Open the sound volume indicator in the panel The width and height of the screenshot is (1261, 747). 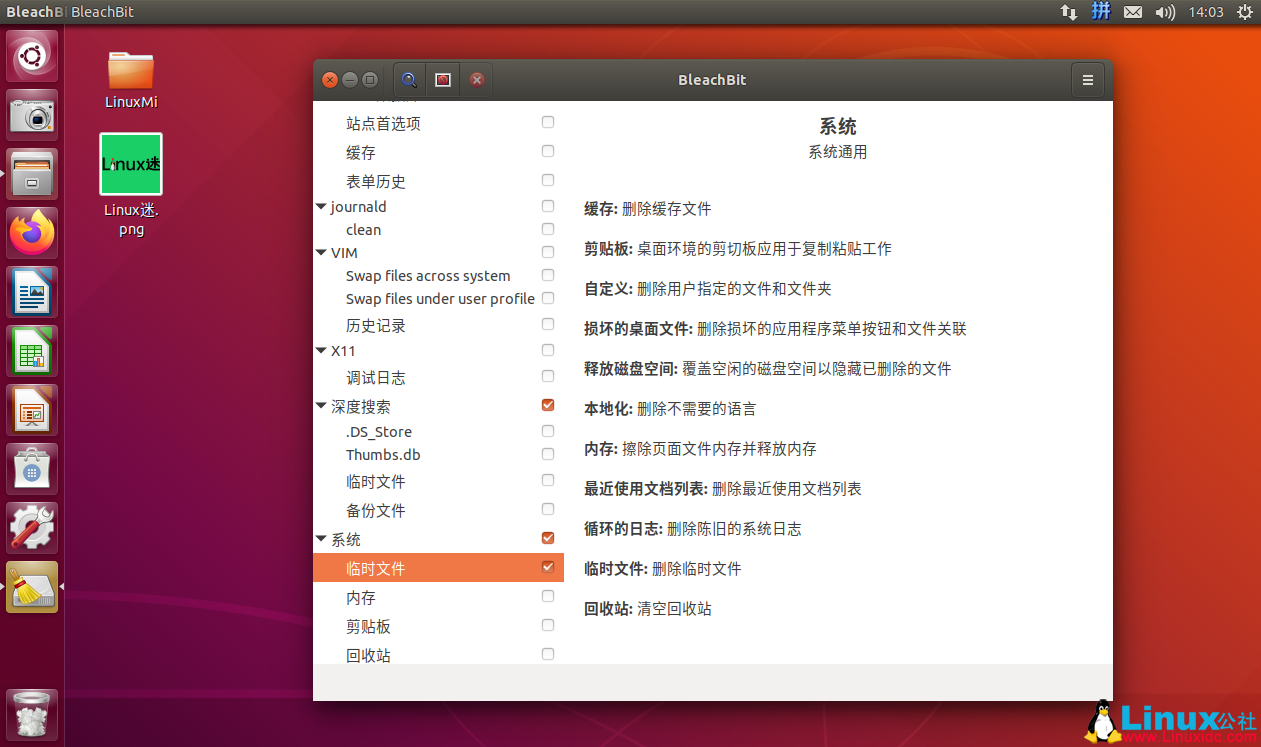pyautogui.click(x=1166, y=11)
